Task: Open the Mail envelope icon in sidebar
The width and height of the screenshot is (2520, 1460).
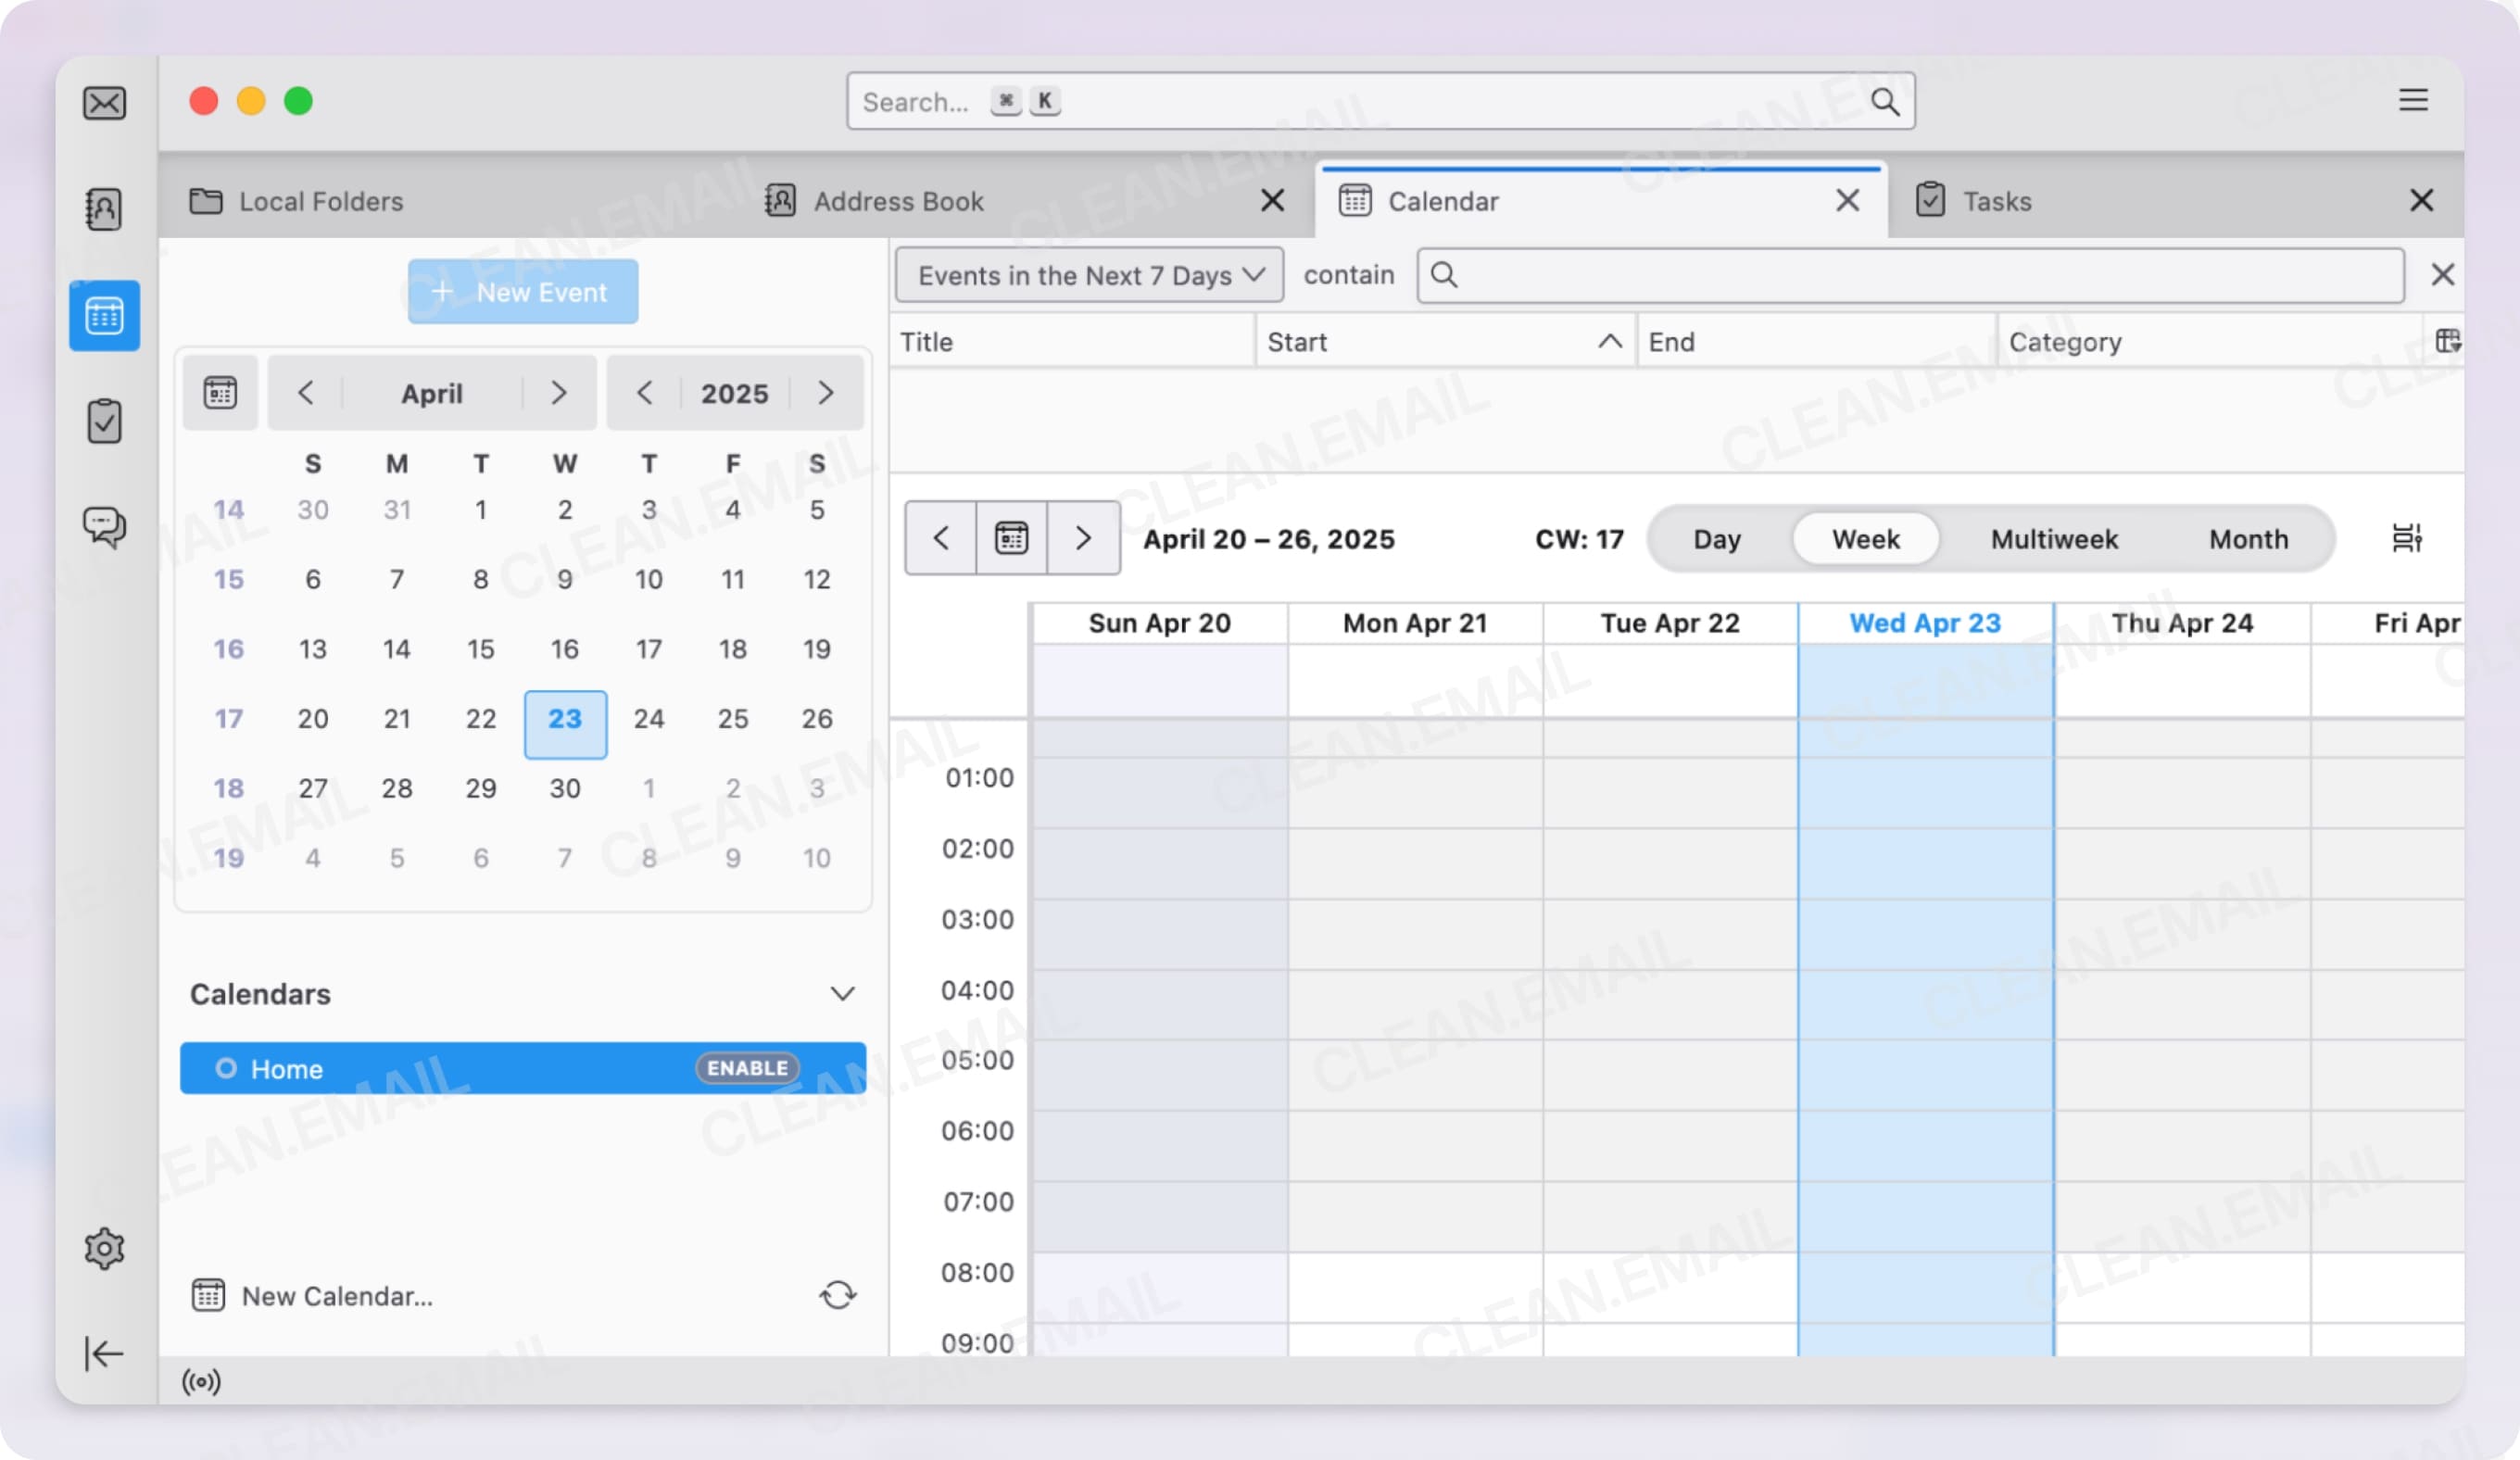Action: (104, 103)
